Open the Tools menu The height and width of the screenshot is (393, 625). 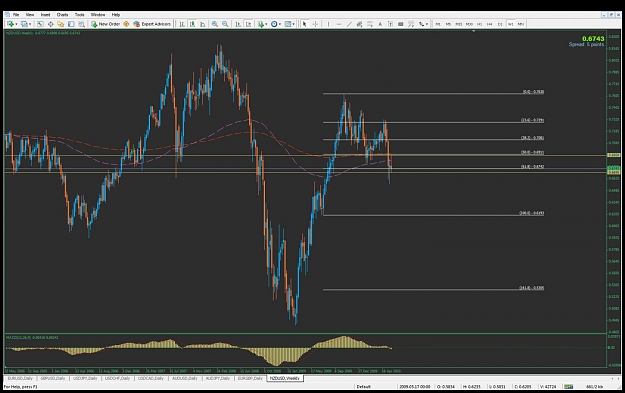80,15
